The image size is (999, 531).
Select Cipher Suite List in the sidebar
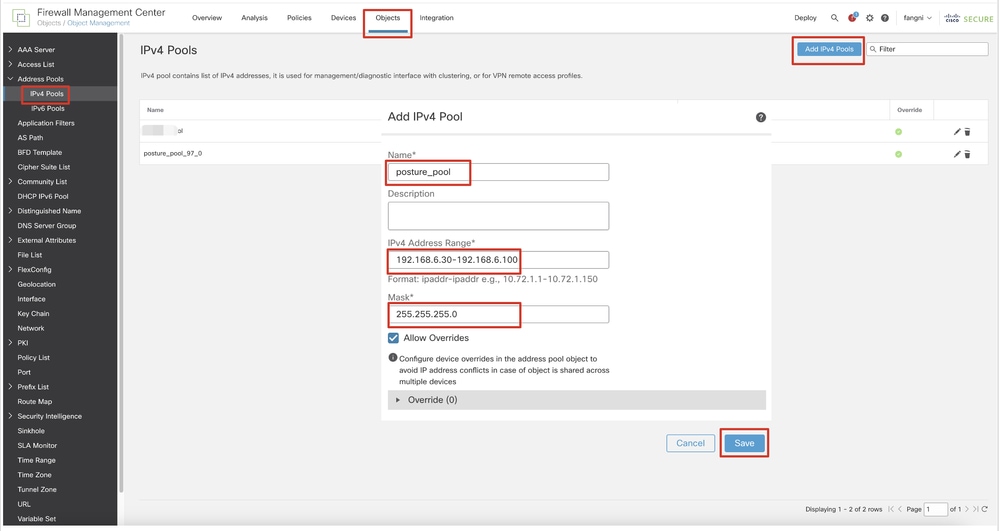(x=44, y=167)
